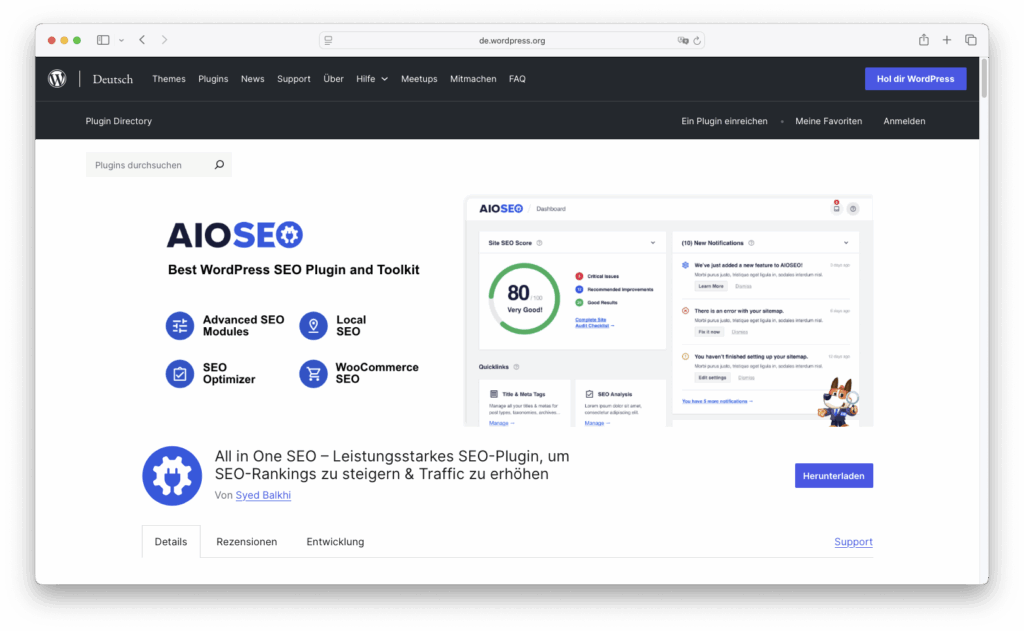This screenshot has height=631, width=1024.
Task: Click the fox mascot image
Action: [837, 402]
